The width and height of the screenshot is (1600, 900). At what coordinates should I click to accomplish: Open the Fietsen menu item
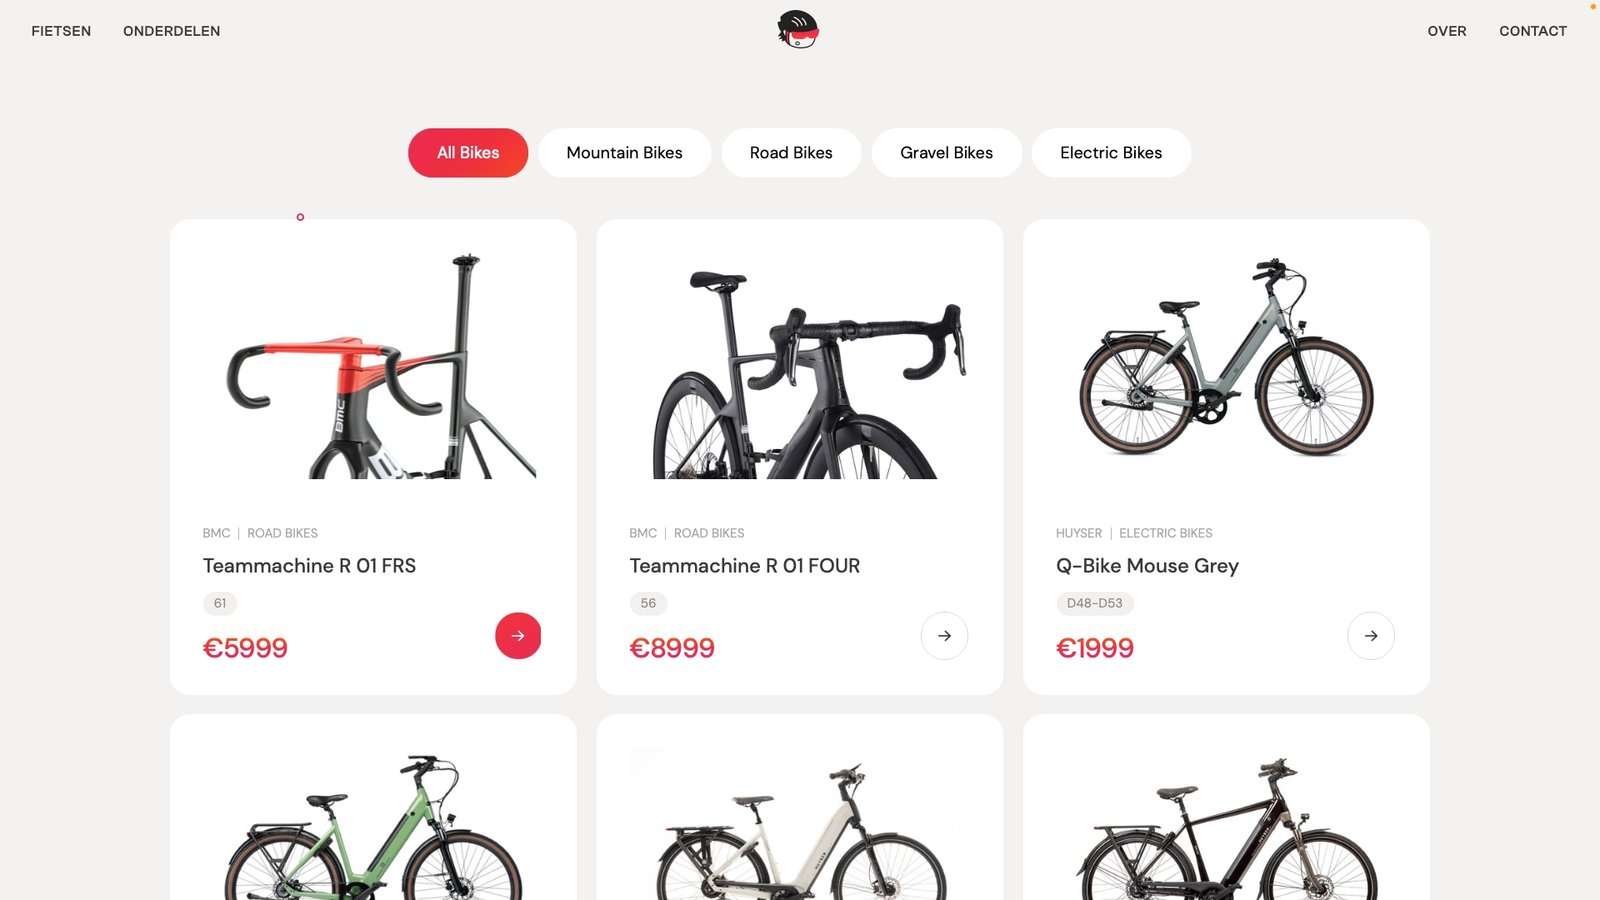[61, 31]
